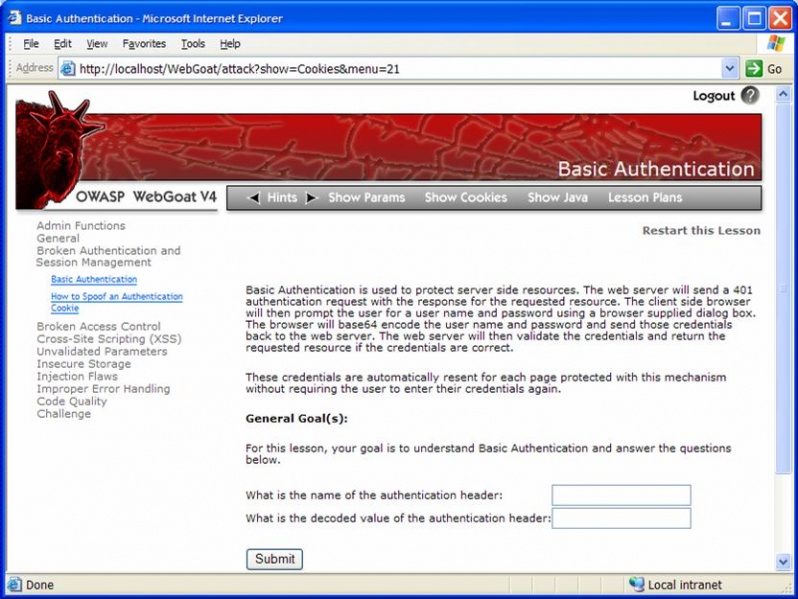Expand the Unvalidated Parameters category

click(102, 351)
